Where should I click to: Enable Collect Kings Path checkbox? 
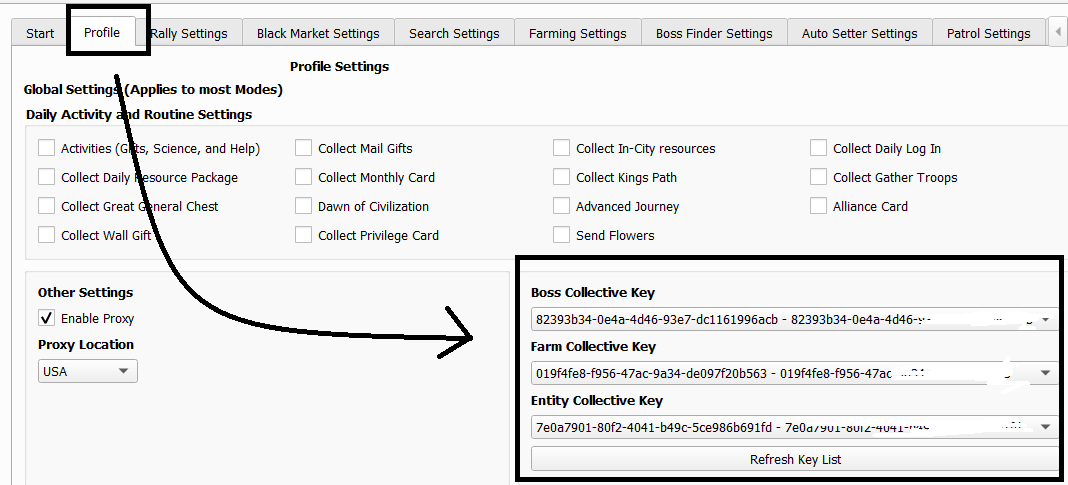[x=561, y=177]
